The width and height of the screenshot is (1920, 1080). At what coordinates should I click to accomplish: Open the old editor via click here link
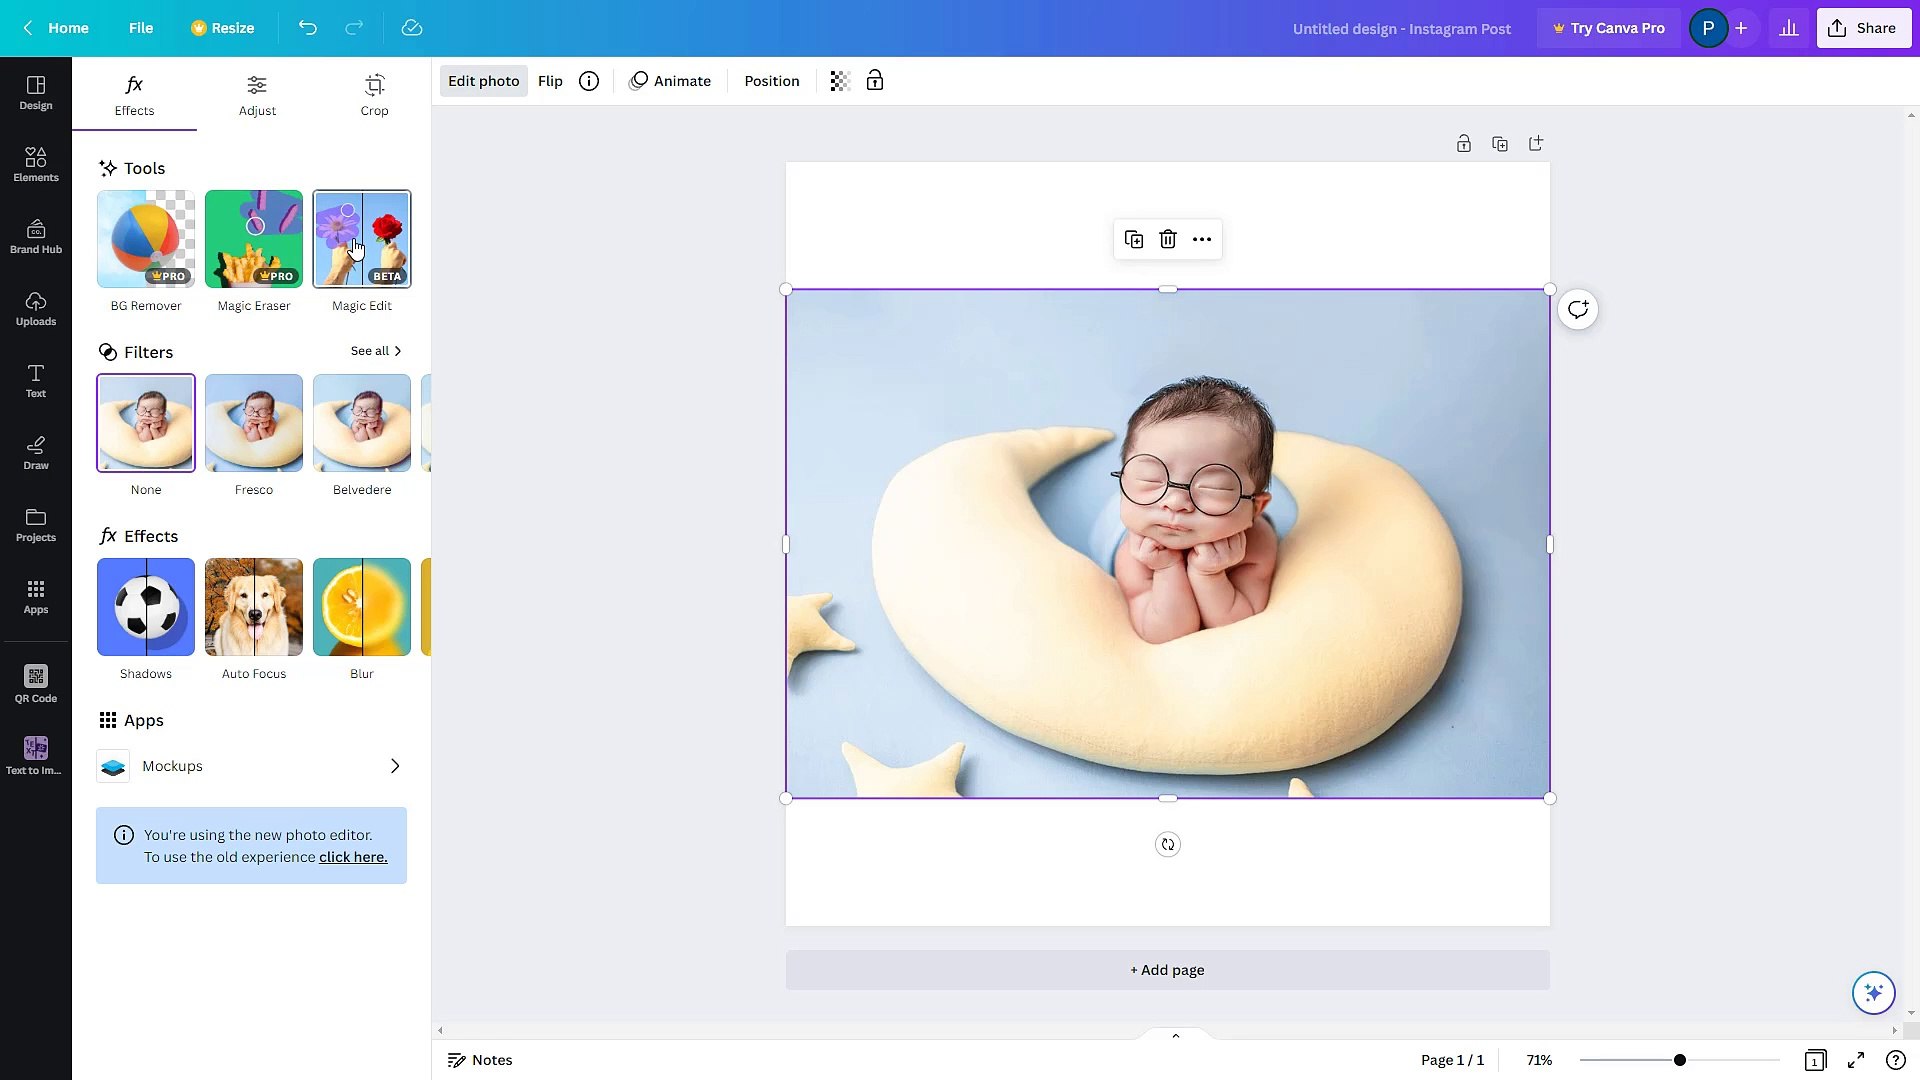[353, 857]
